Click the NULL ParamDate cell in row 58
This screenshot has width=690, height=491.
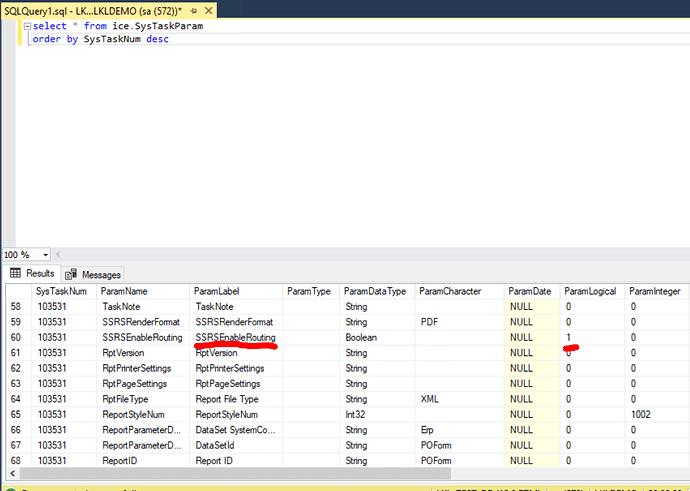(x=532, y=307)
